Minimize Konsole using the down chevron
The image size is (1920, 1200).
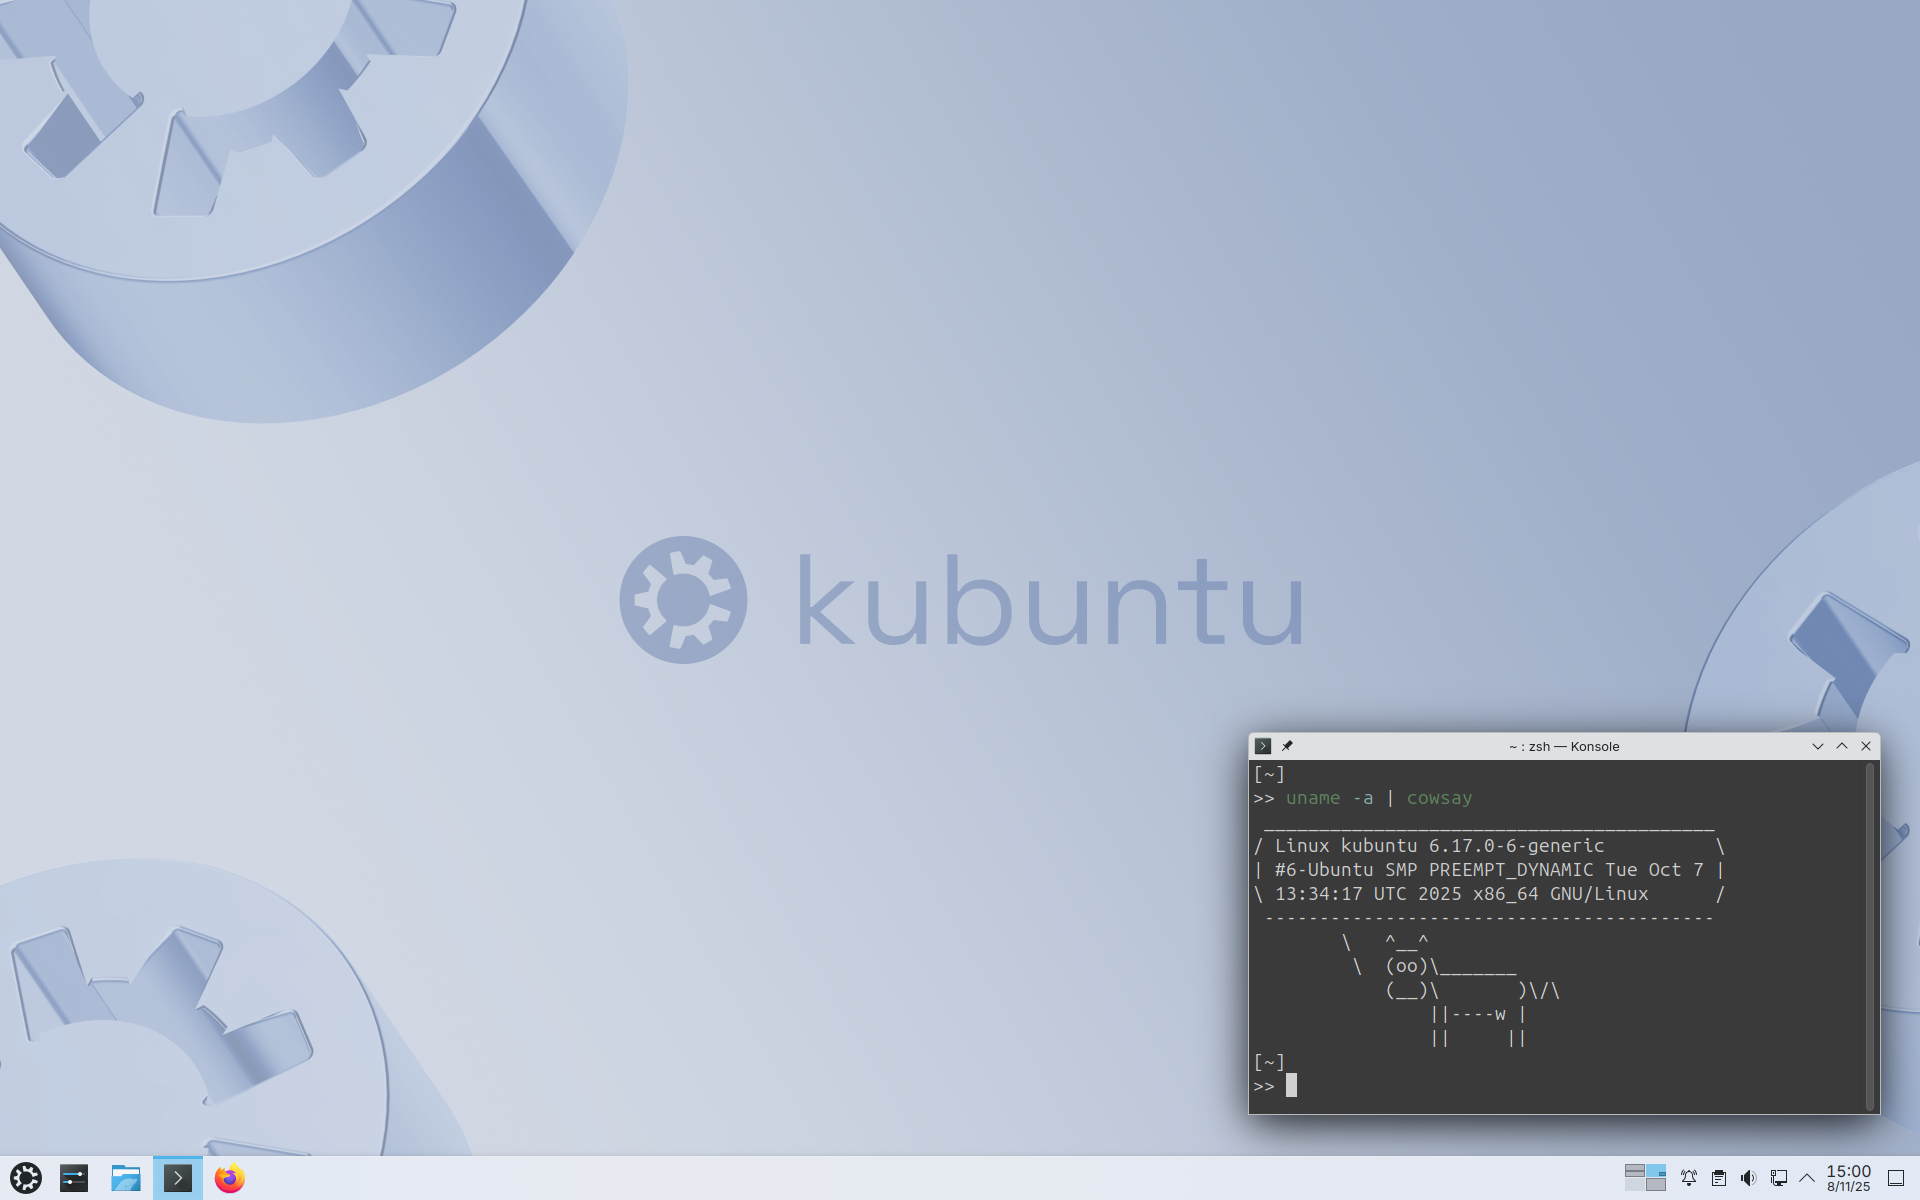click(1818, 746)
